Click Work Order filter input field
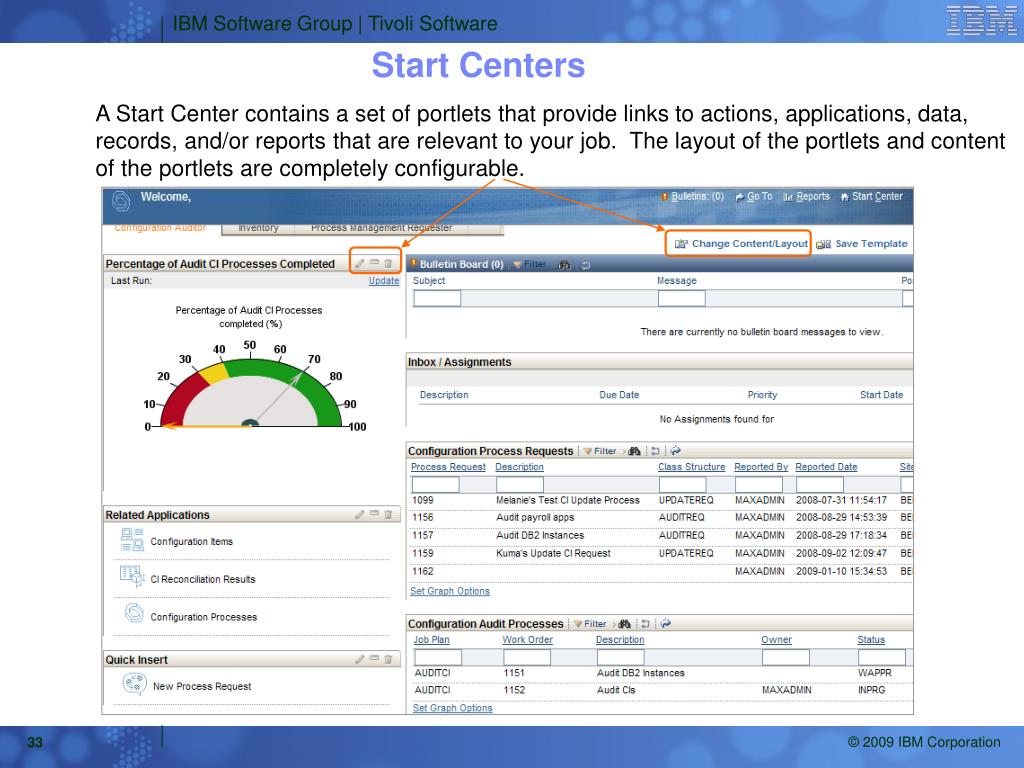 (526, 657)
